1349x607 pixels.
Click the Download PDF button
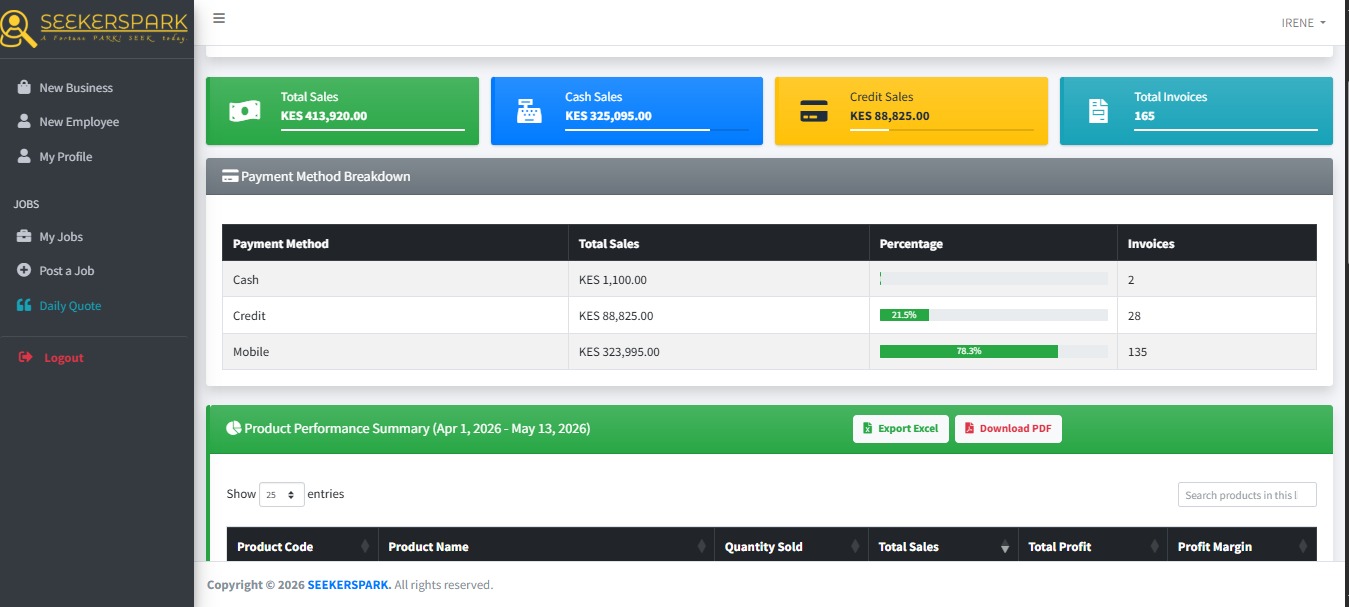[x=1008, y=428]
